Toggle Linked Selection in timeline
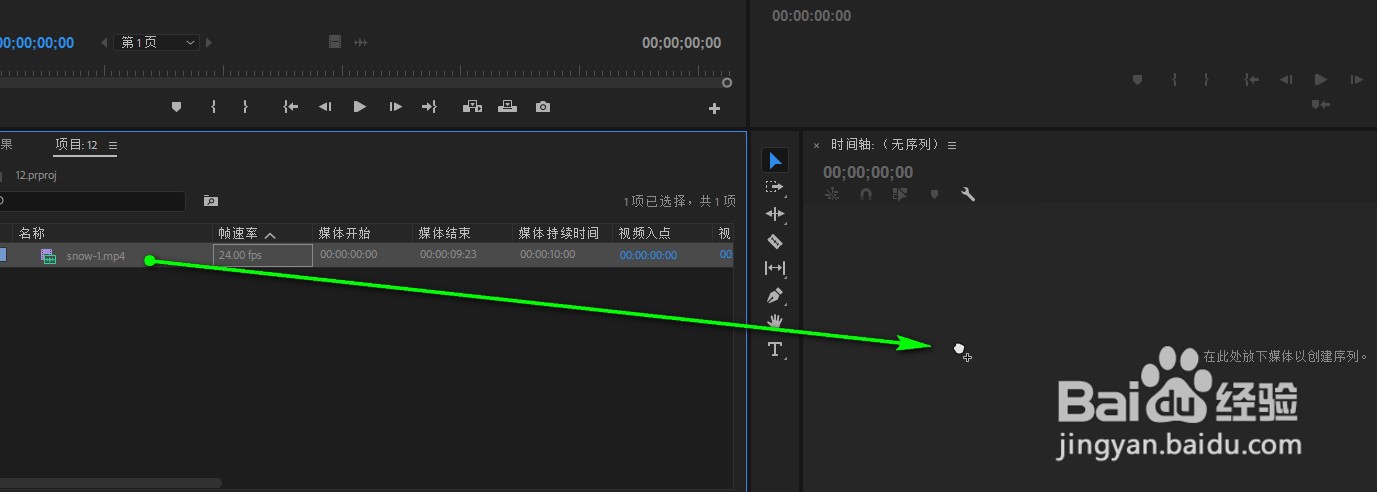This screenshot has width=1377, height=492. pos(900,195)
